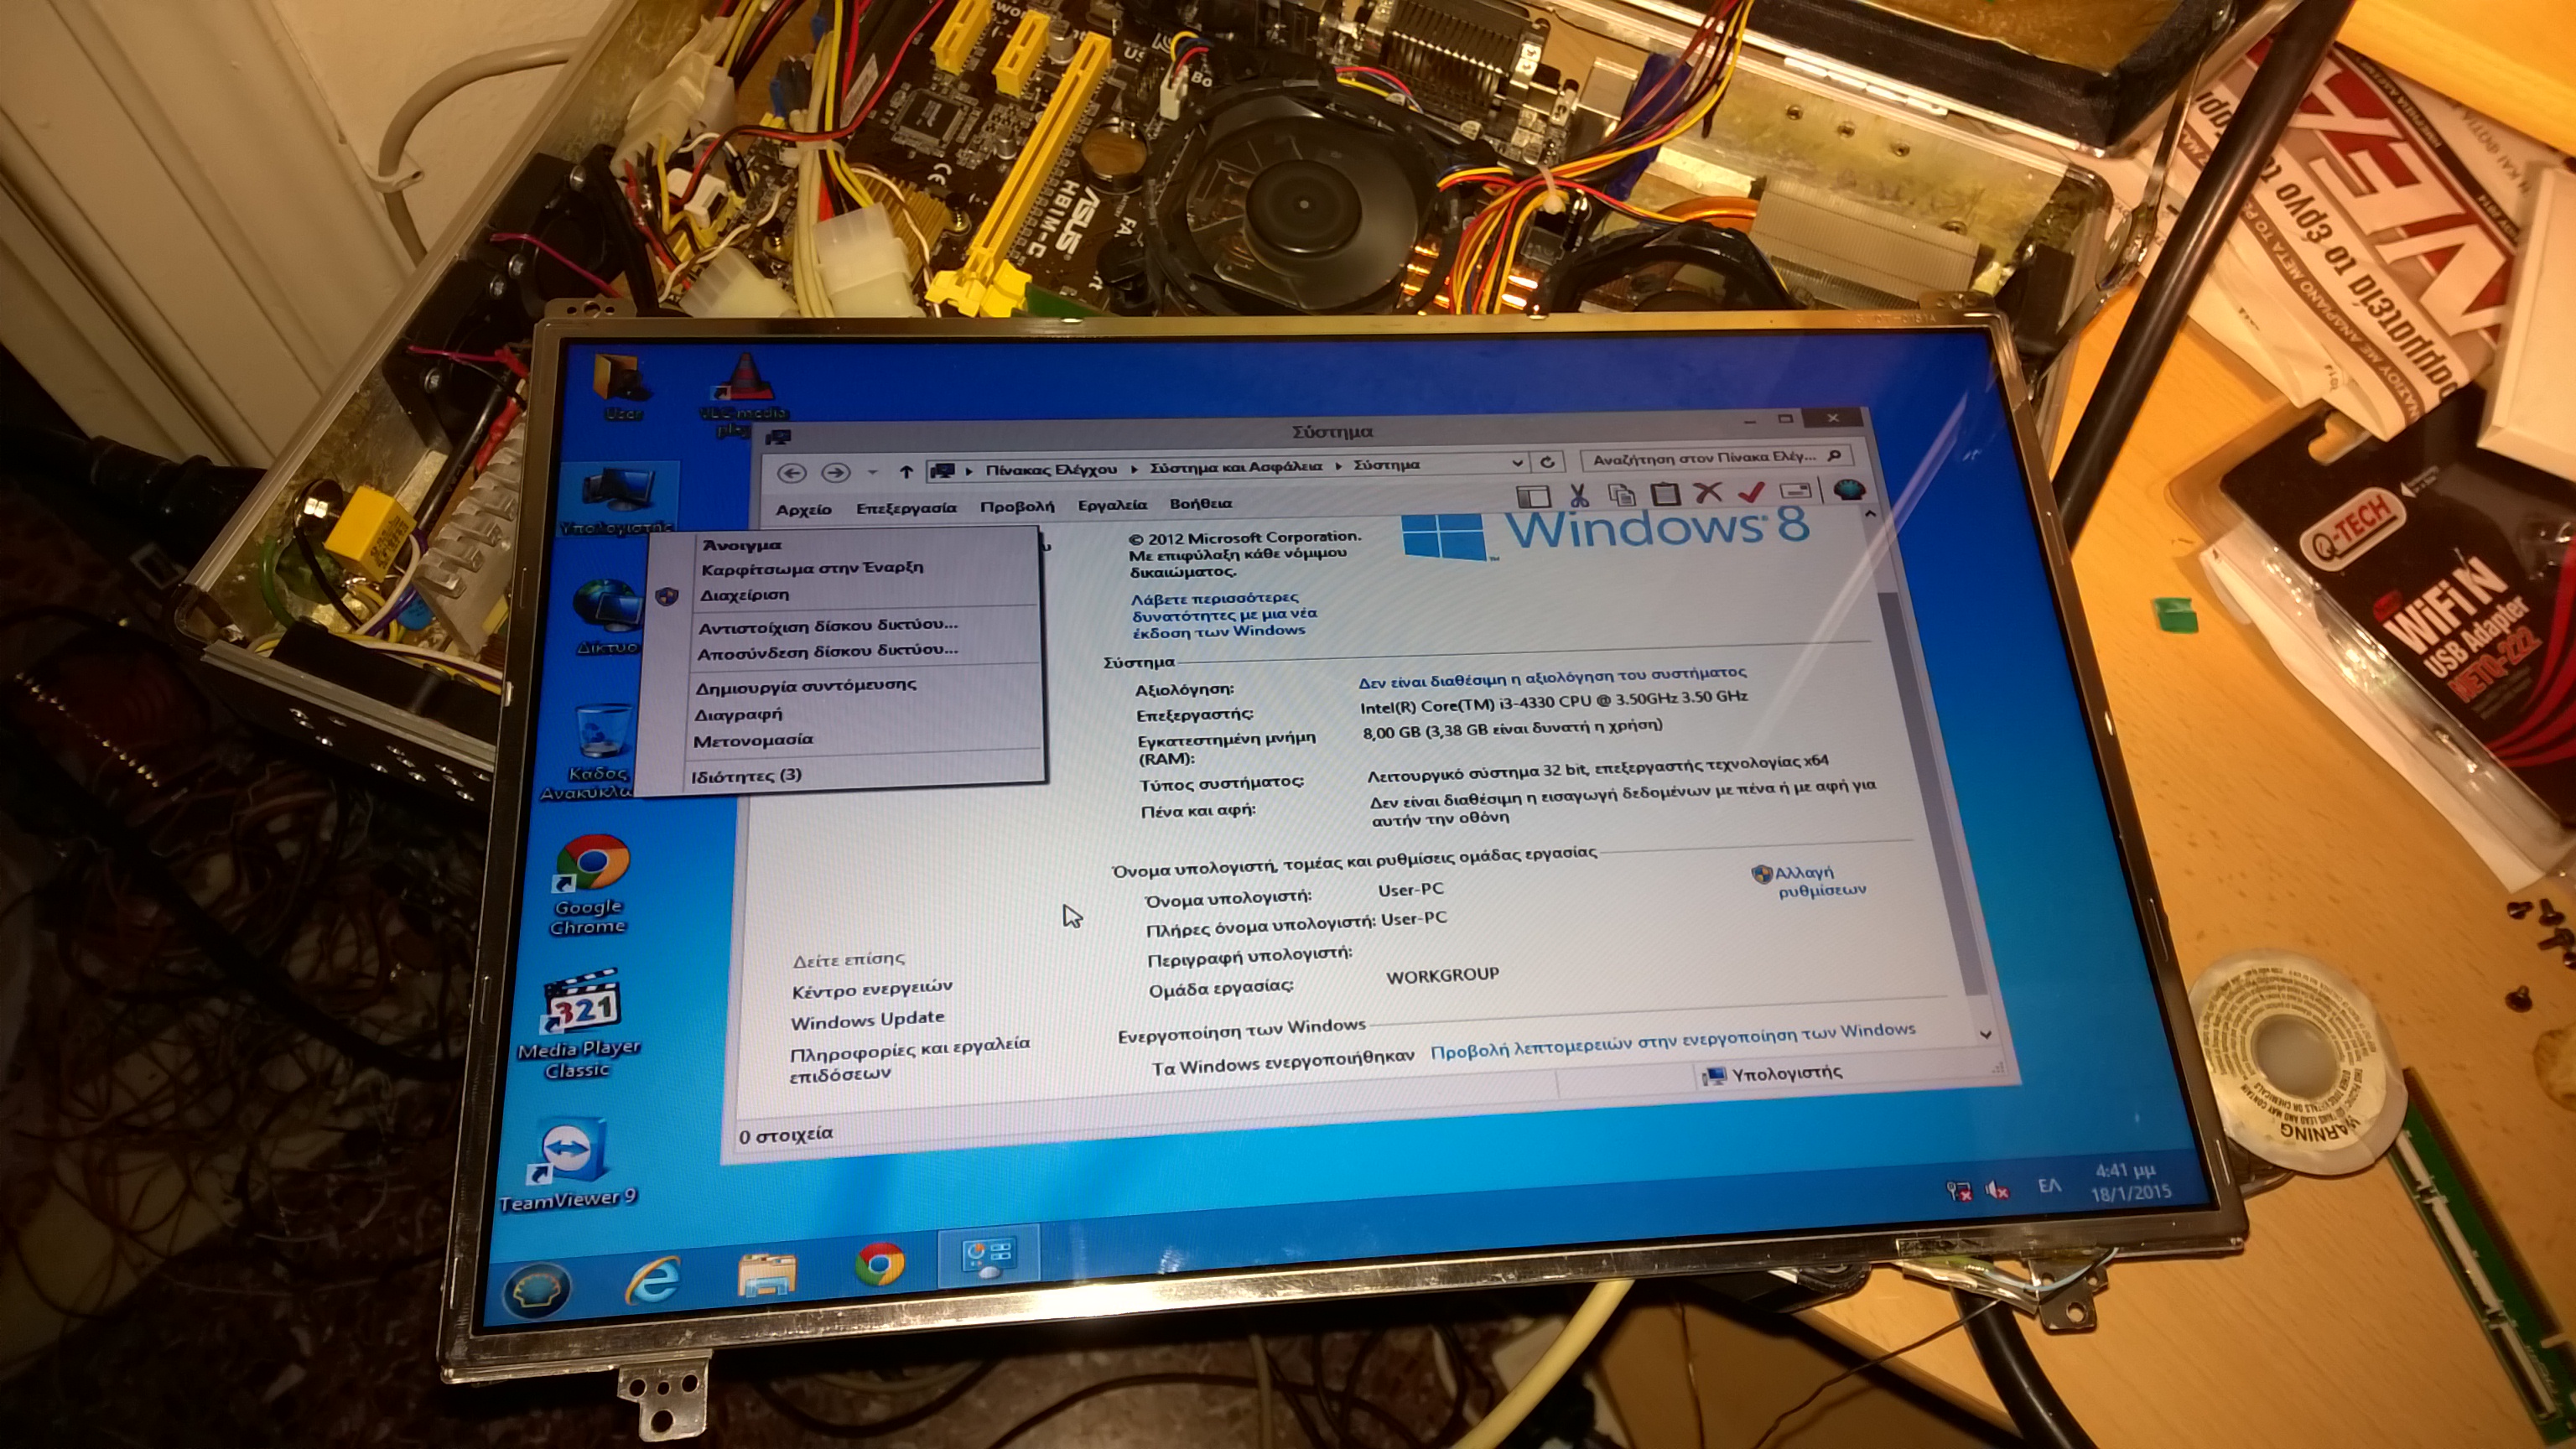Choose Διαχείριση in the context menu
This screenshot has height=1449, width=2576.
[x=744, y=595]
